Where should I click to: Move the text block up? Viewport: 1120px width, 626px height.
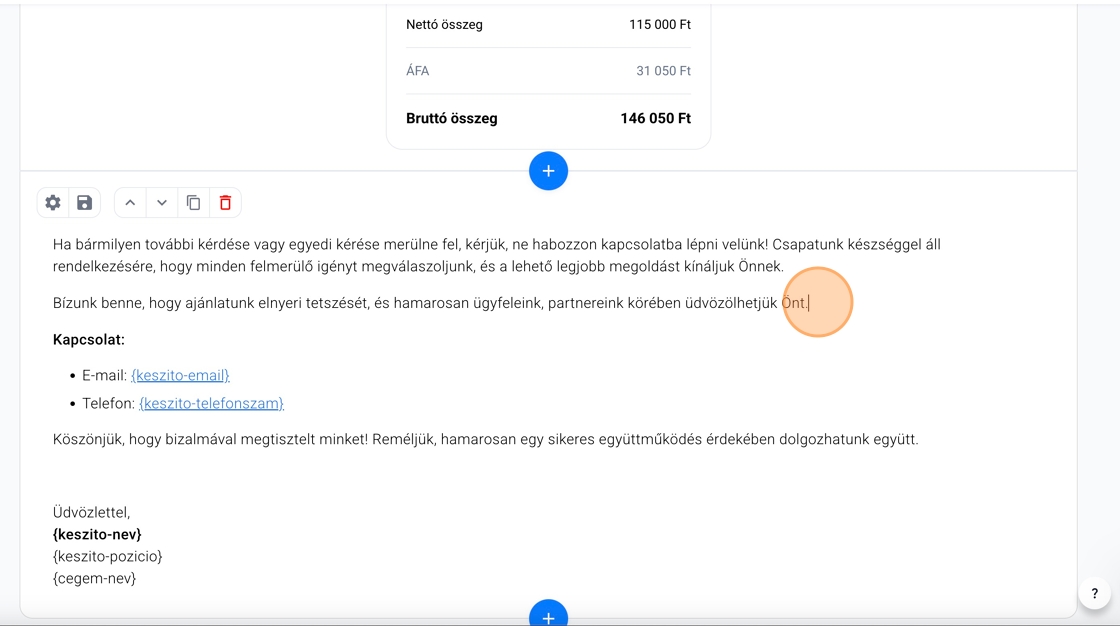coord(130,203)
